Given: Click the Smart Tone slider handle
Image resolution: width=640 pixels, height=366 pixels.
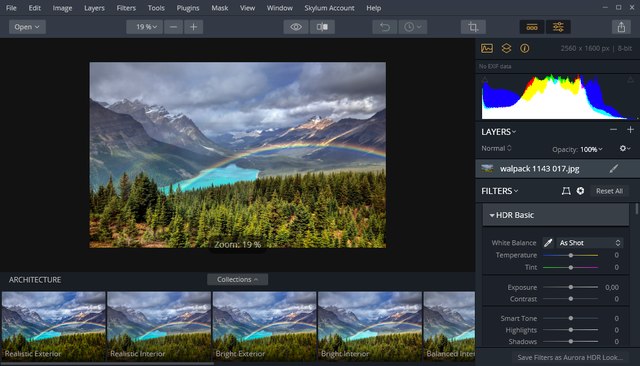Looking at the screenshot, I should [571, 318].
